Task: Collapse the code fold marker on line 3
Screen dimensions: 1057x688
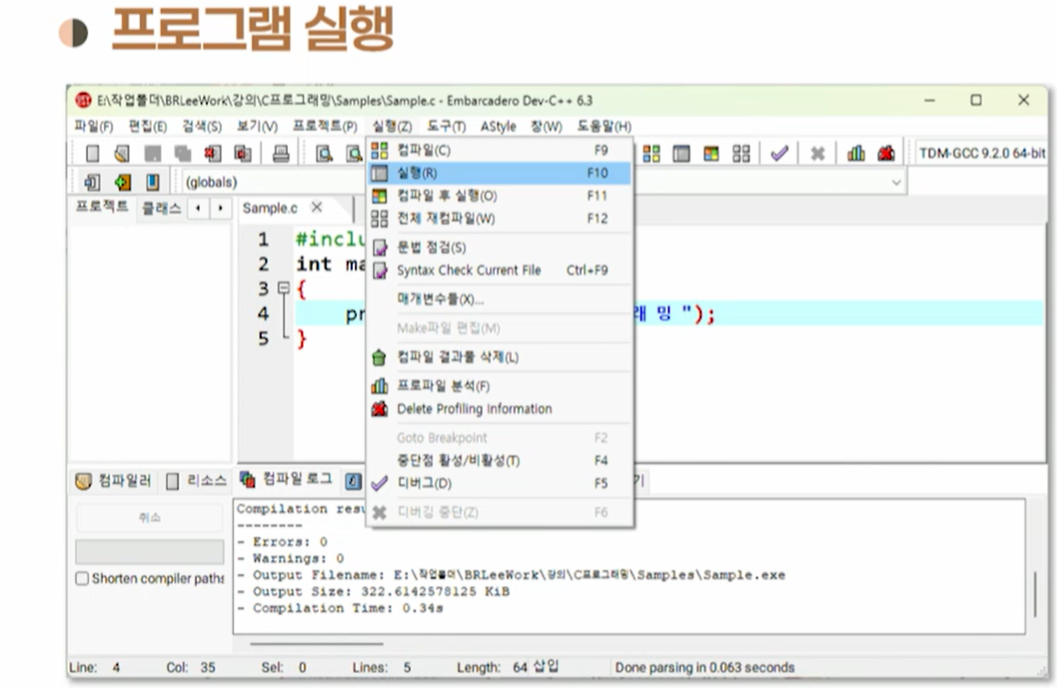Action: point(284,288)
